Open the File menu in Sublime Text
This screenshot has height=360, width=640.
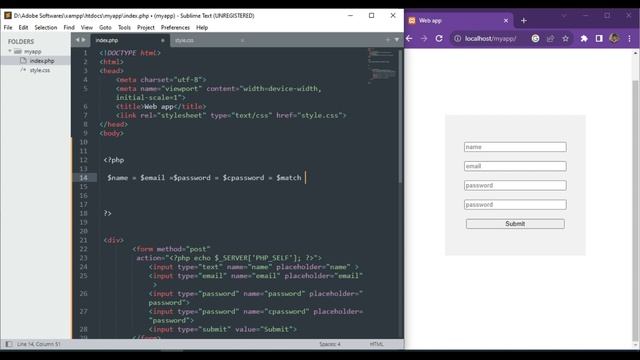[x=8, y=27]
